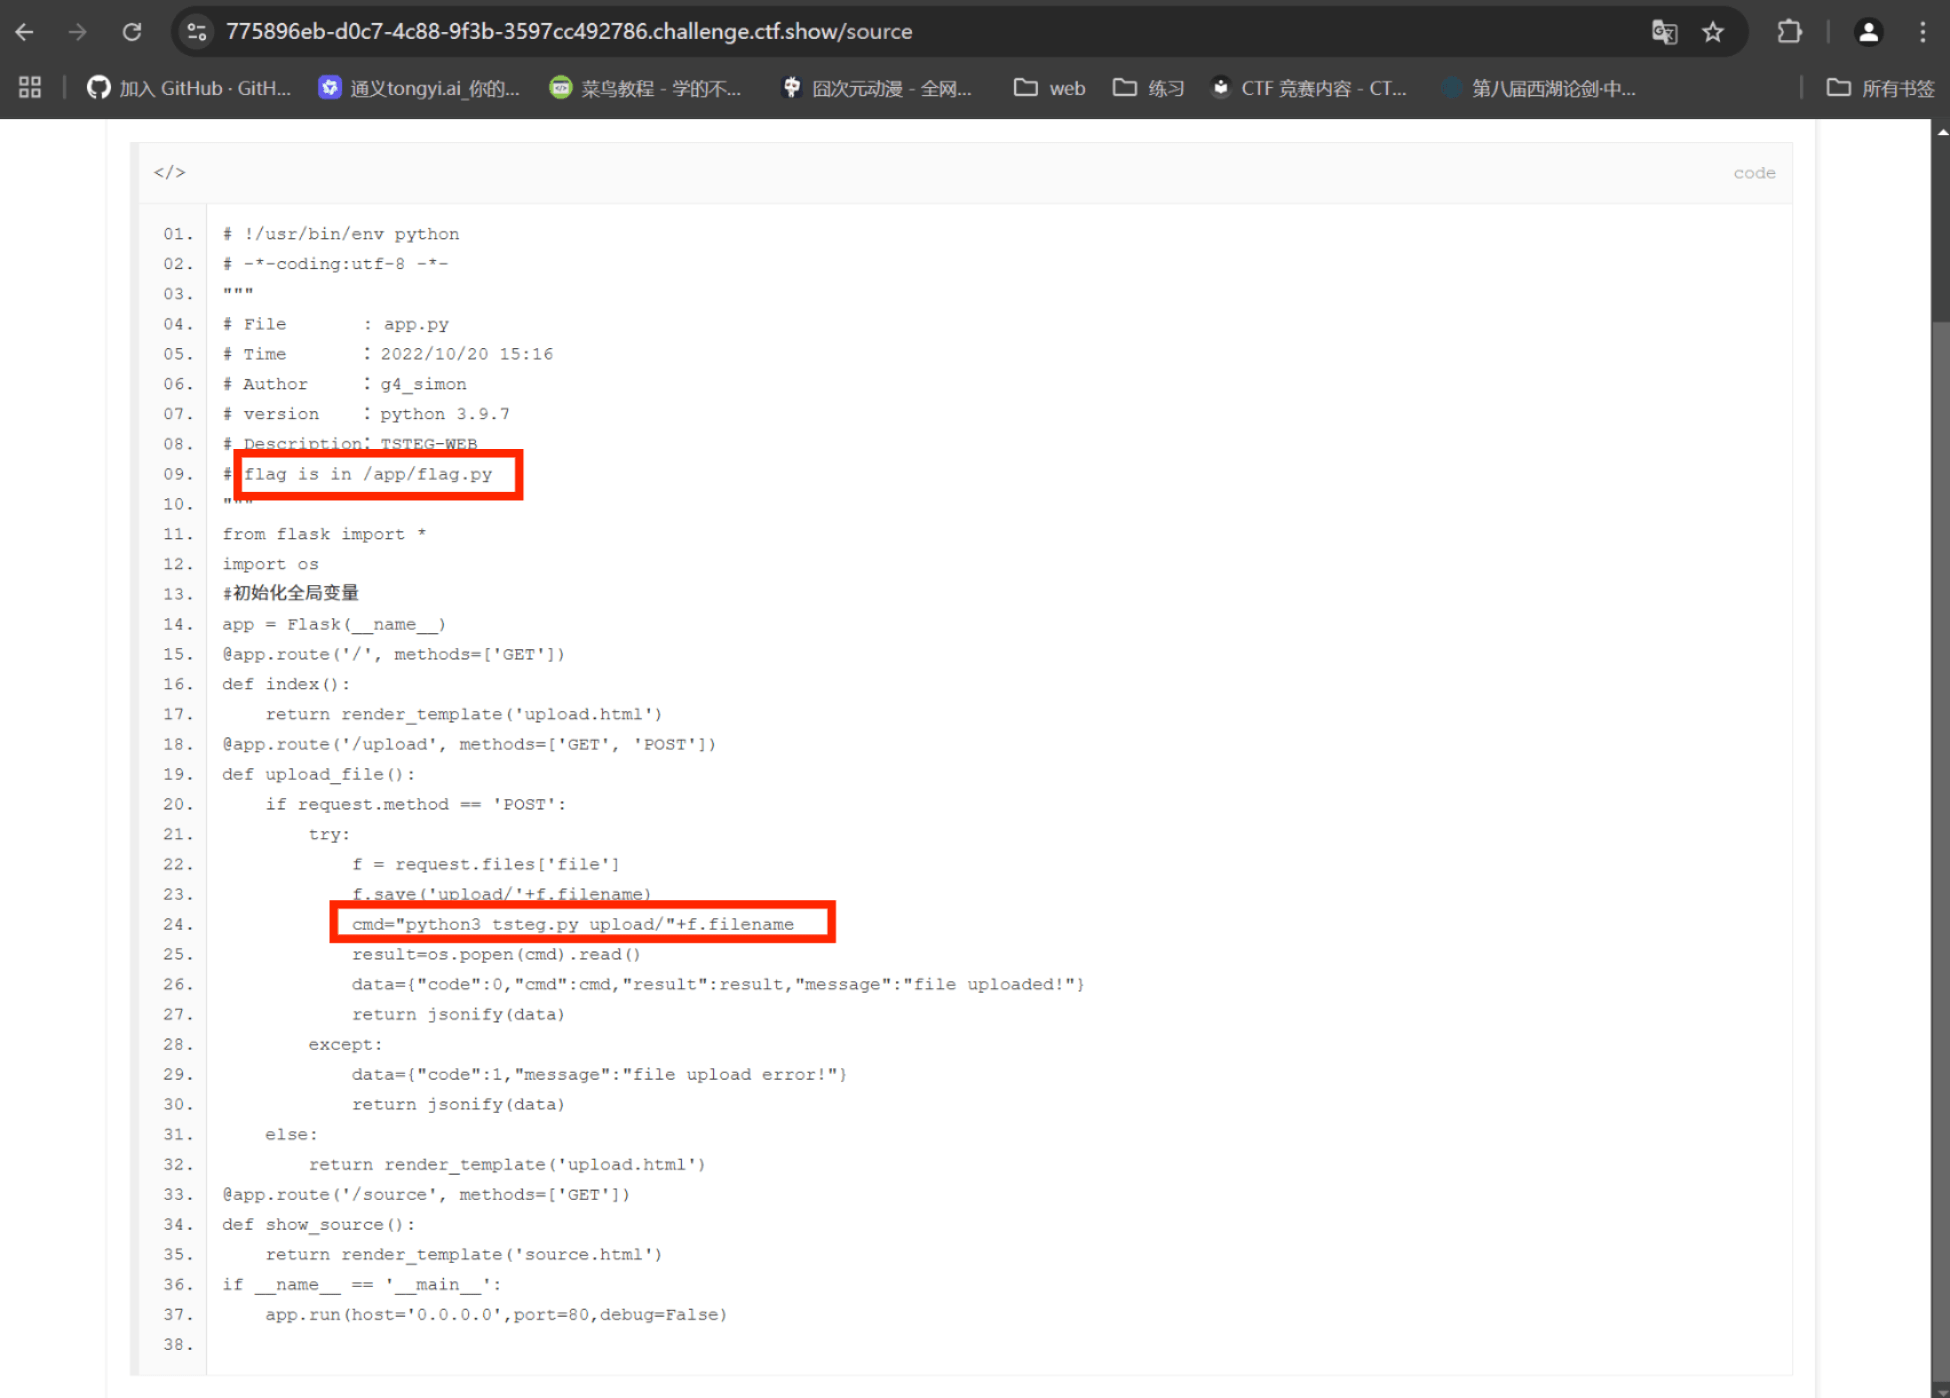
Task: Click the browser back arrow
Action: (x=25, y=32)
